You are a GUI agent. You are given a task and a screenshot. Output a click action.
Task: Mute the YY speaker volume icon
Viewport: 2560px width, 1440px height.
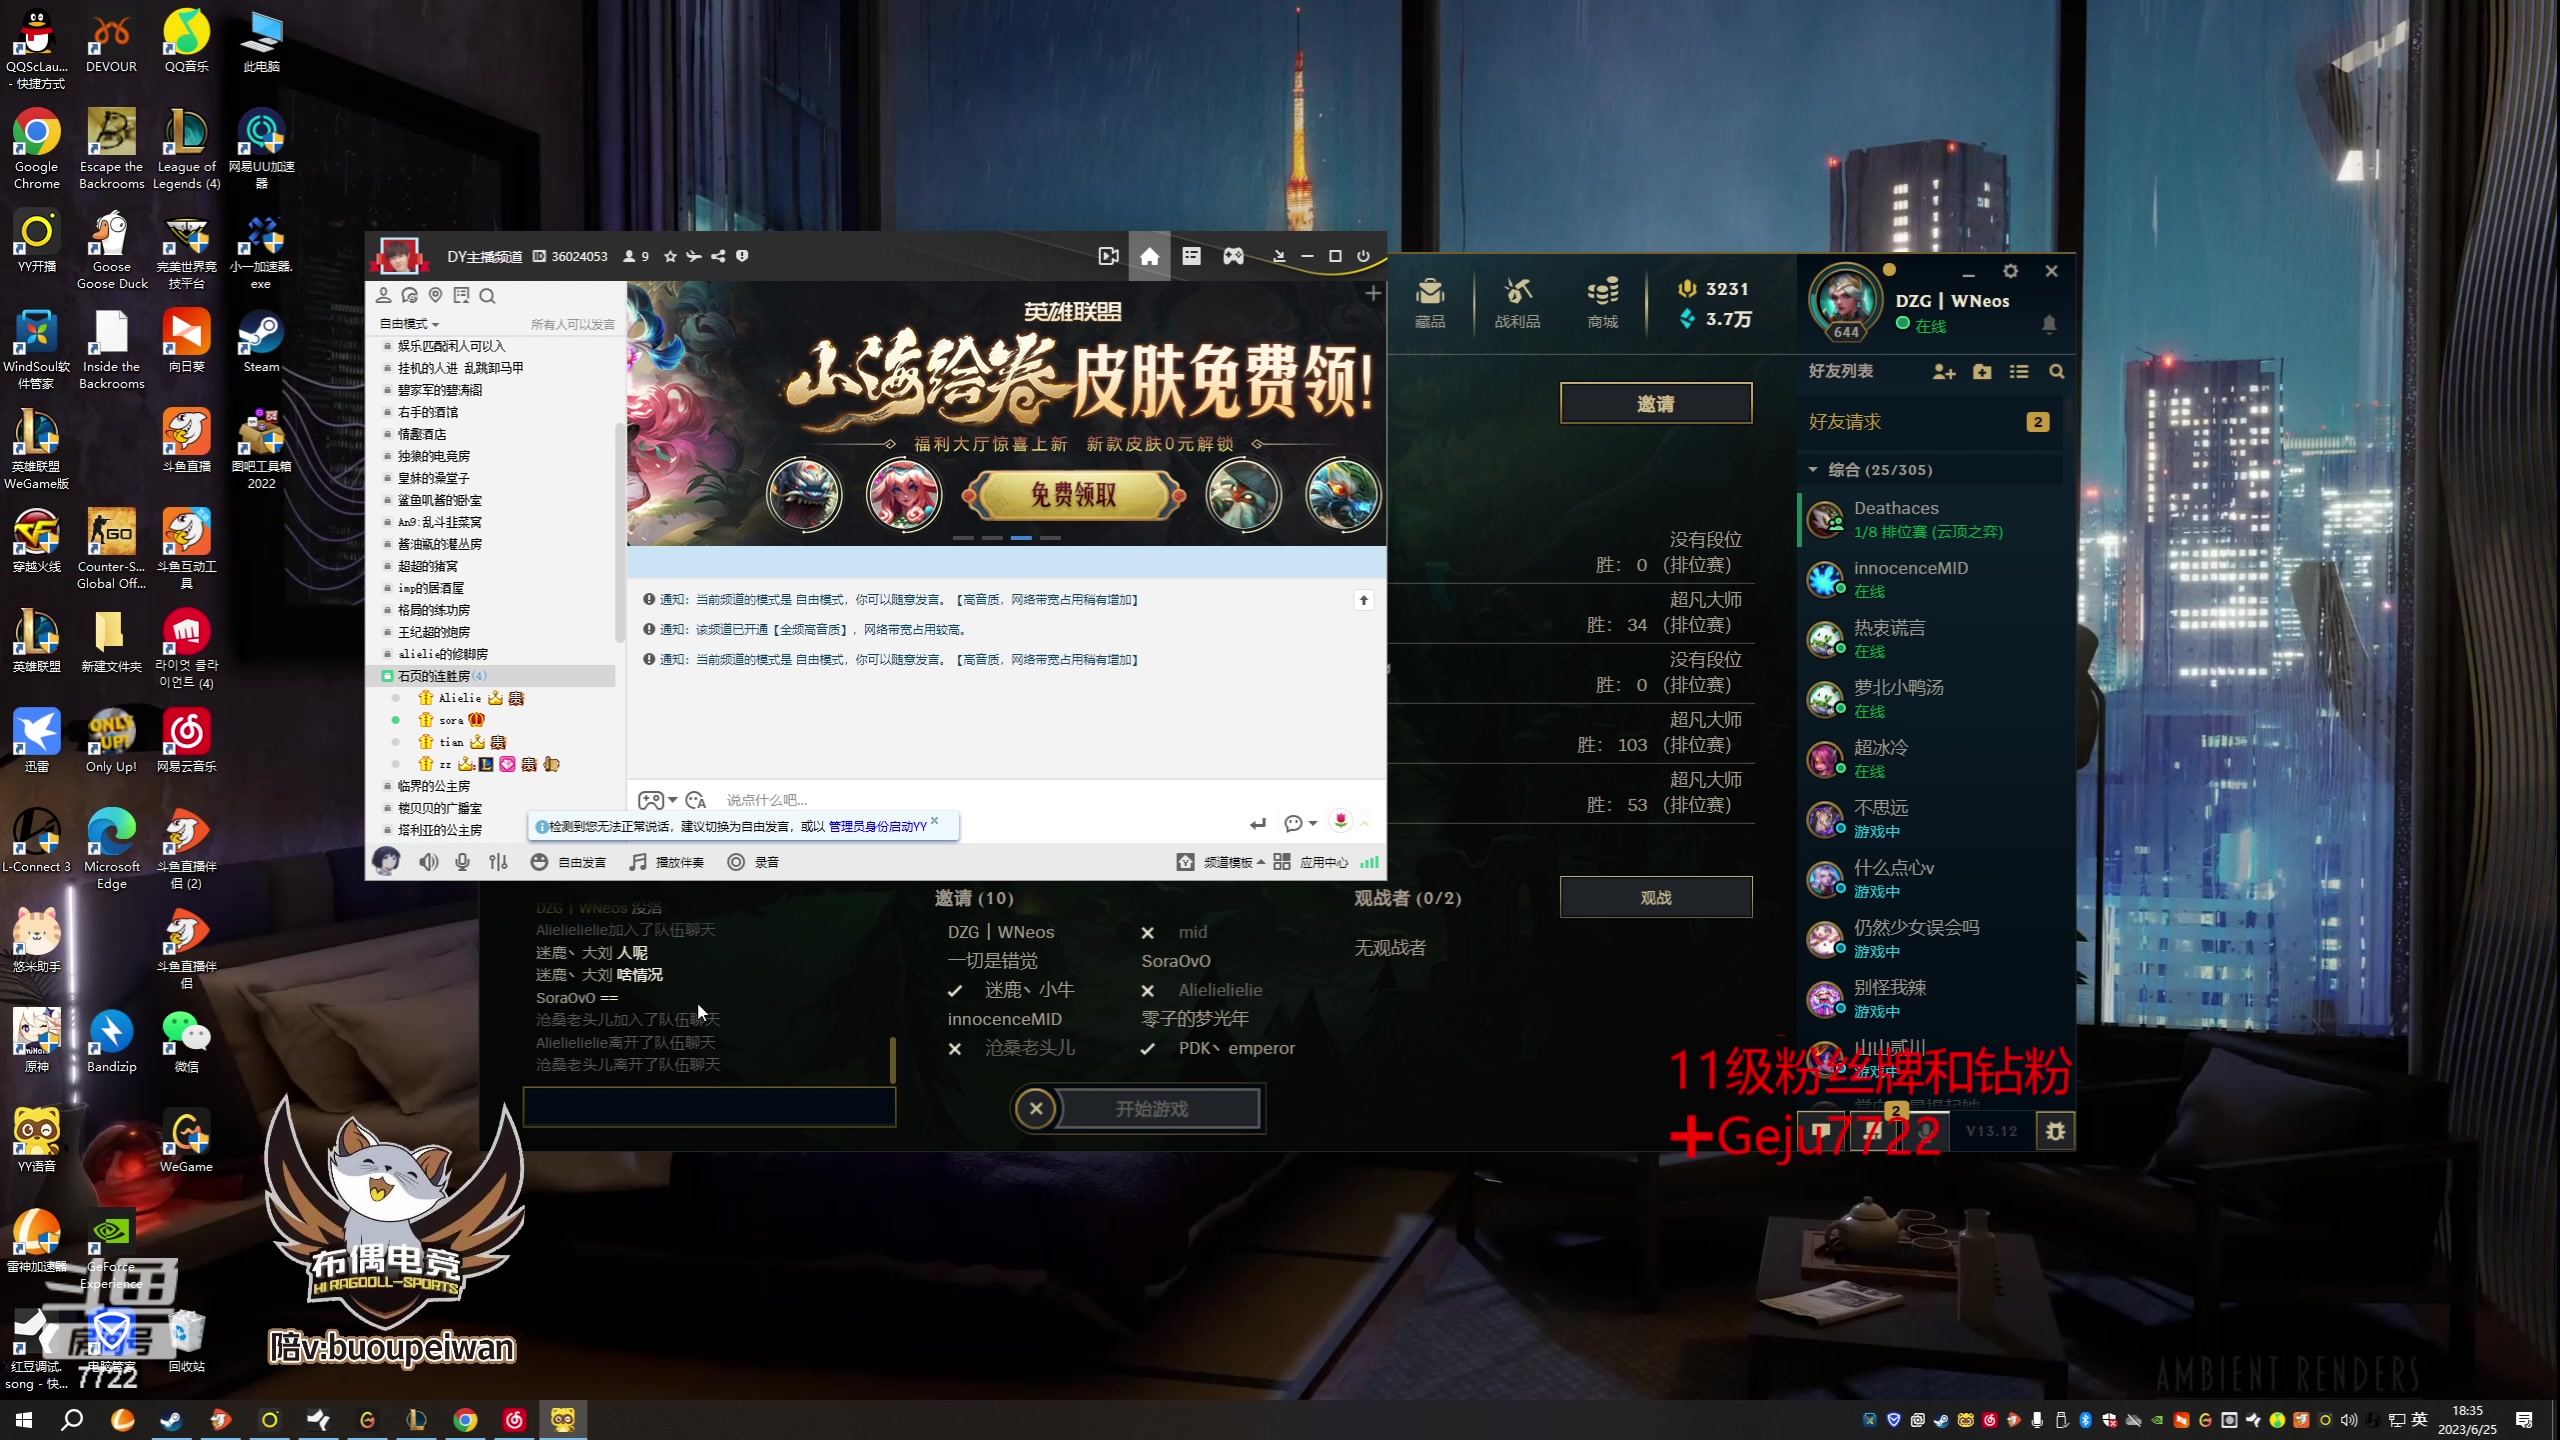tap(428, 862)
